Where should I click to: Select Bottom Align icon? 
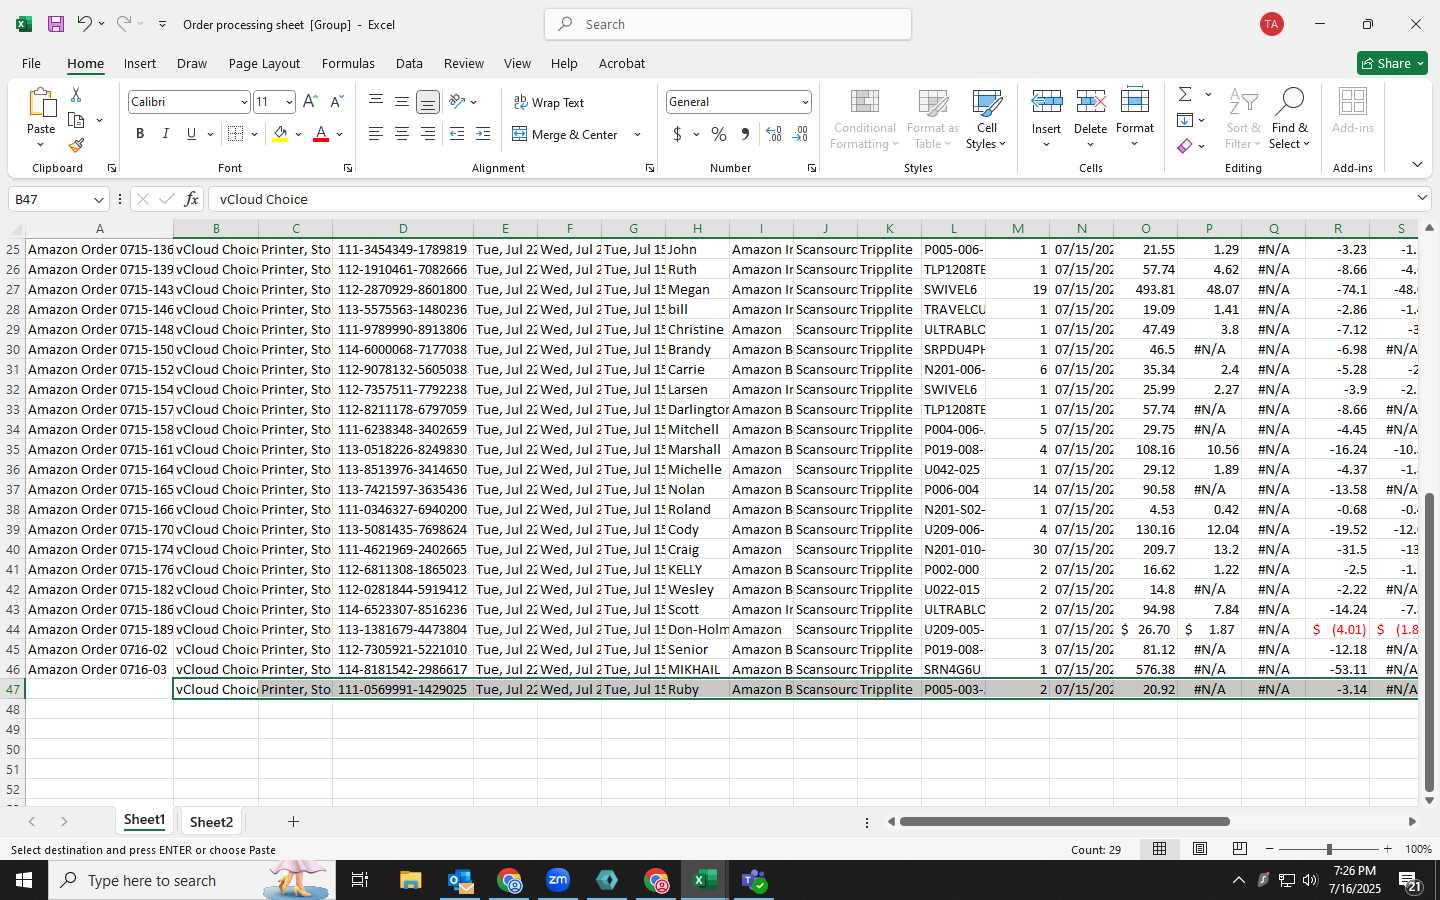point(428,102)
